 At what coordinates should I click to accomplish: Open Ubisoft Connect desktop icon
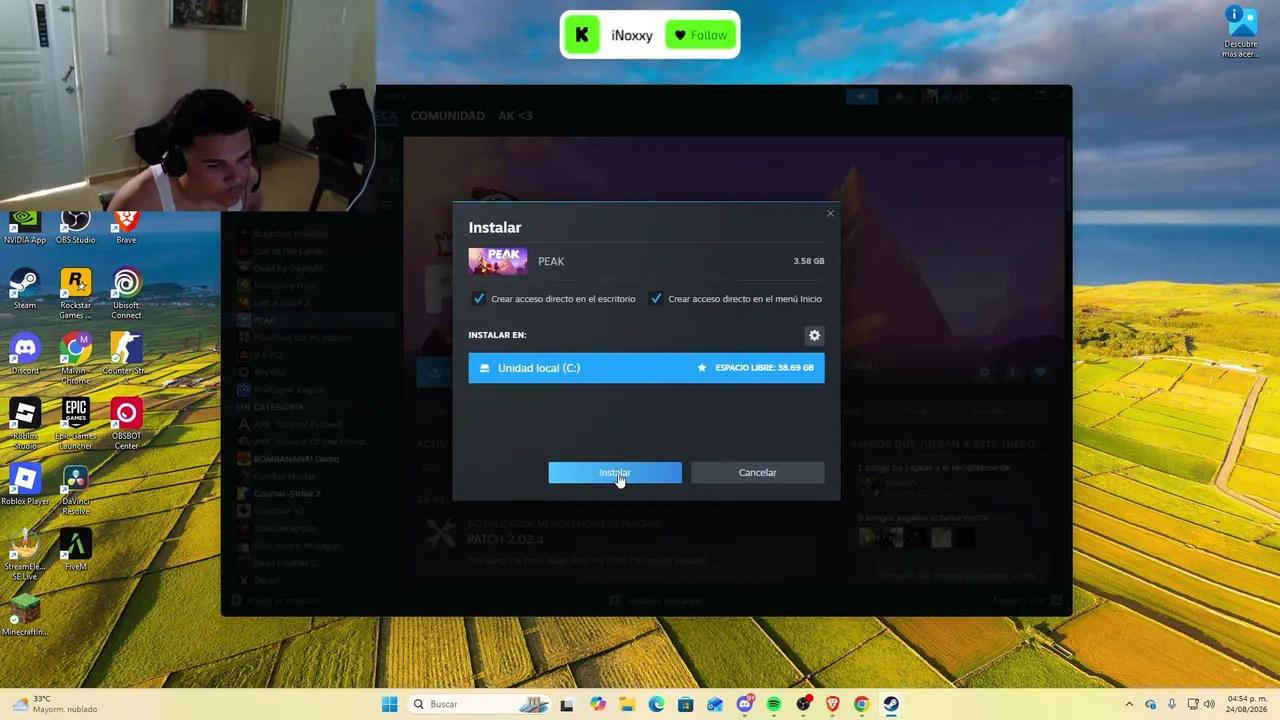pos(126,295)
